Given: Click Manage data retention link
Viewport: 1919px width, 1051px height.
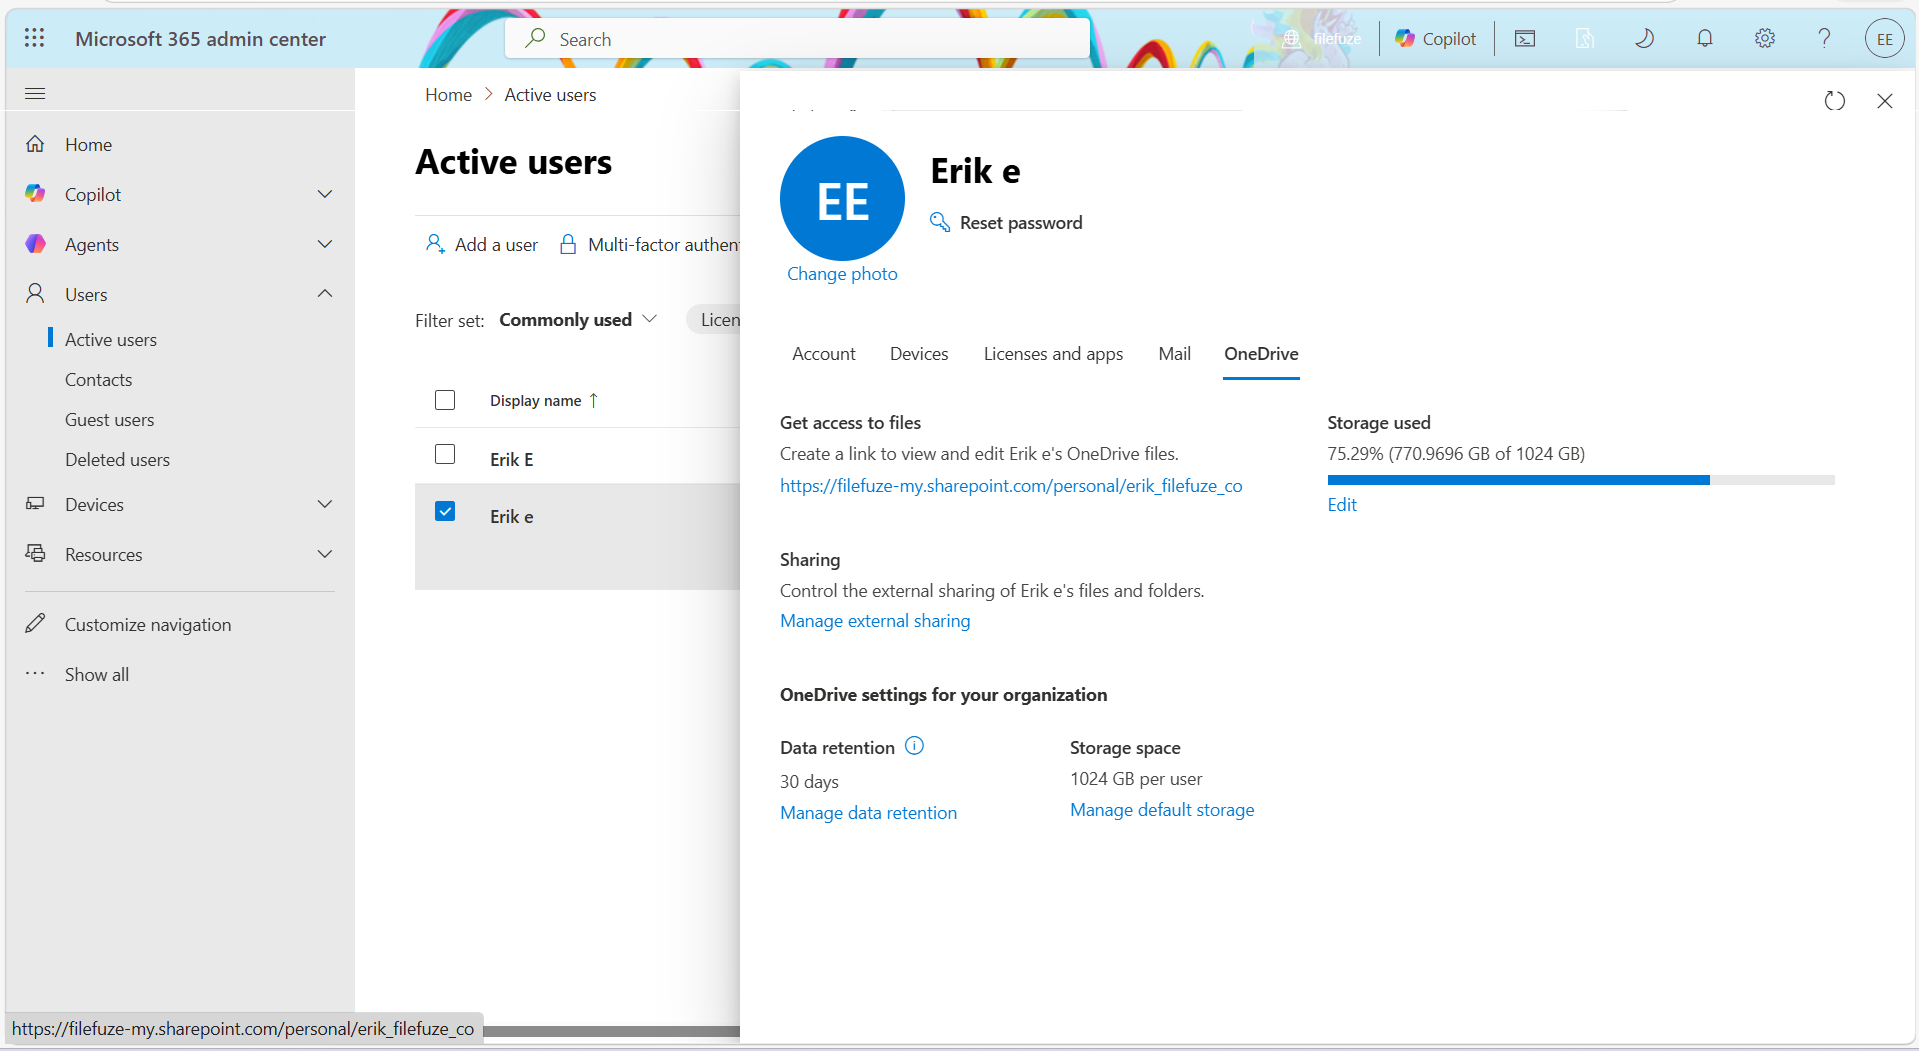Looking at the screenshot, I should tap(868, 813).
